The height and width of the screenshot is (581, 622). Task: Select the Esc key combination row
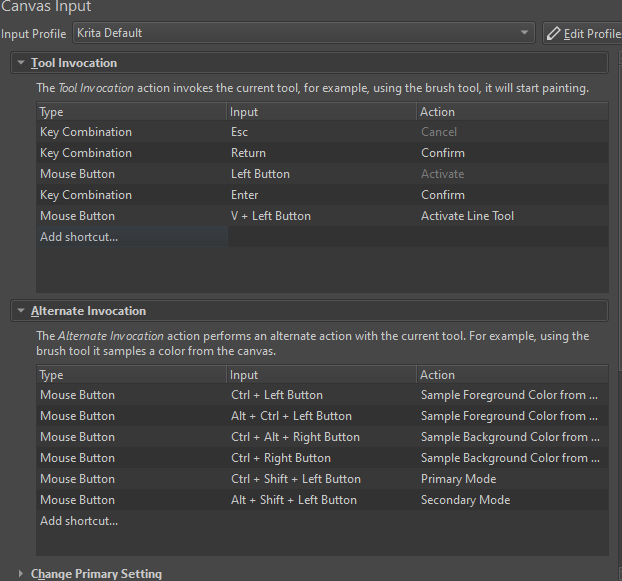click(x=86, y=132)
